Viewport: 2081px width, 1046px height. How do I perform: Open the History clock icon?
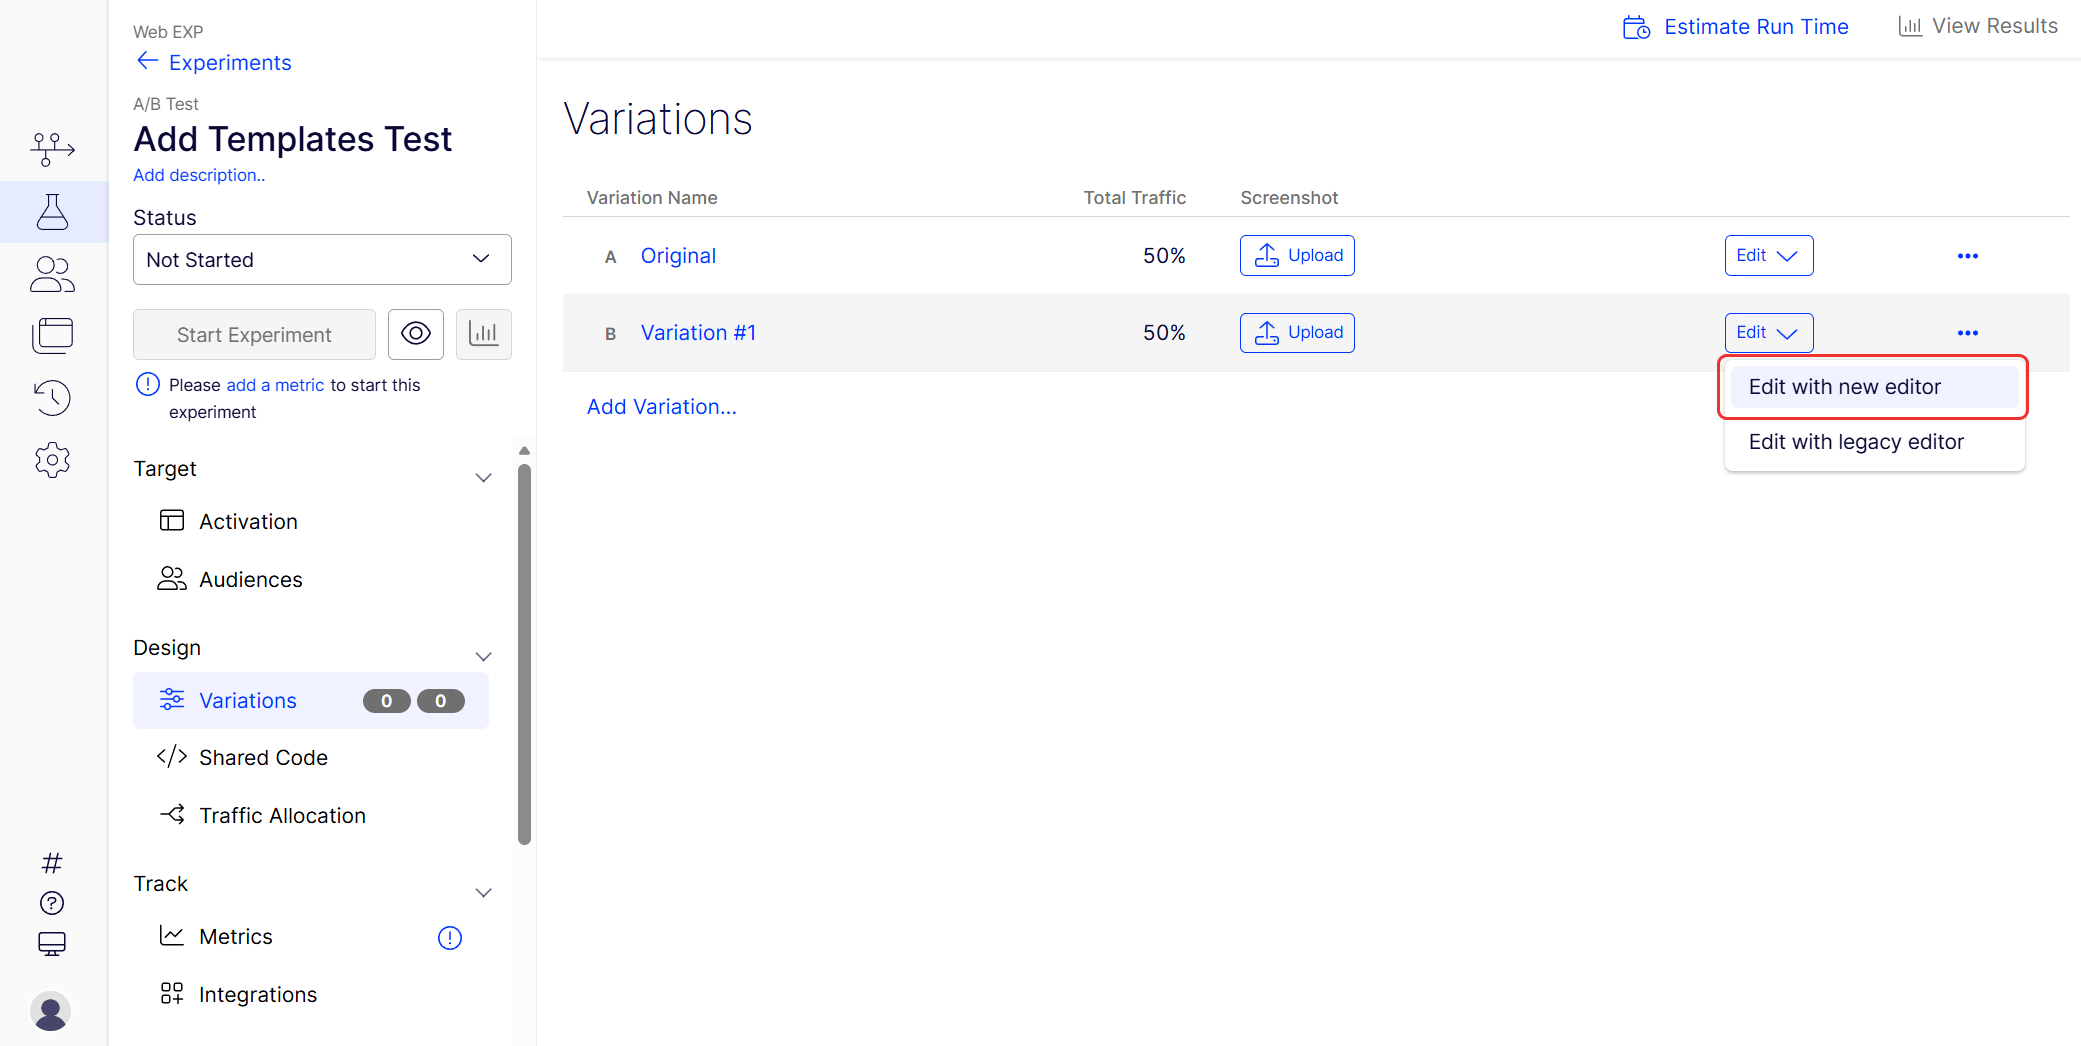pyautogui.click(x=53, y=397)
